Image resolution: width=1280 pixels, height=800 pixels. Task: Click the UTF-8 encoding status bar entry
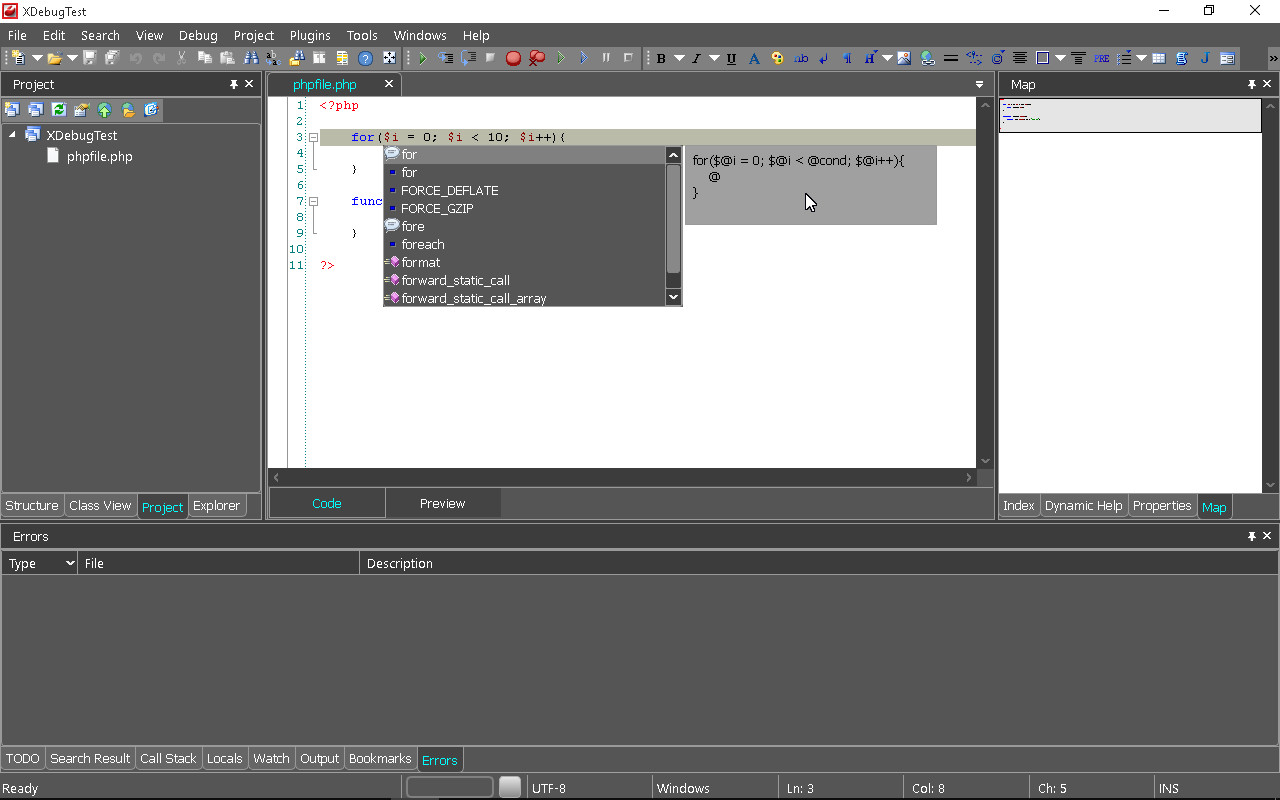[x=549, y=788]
